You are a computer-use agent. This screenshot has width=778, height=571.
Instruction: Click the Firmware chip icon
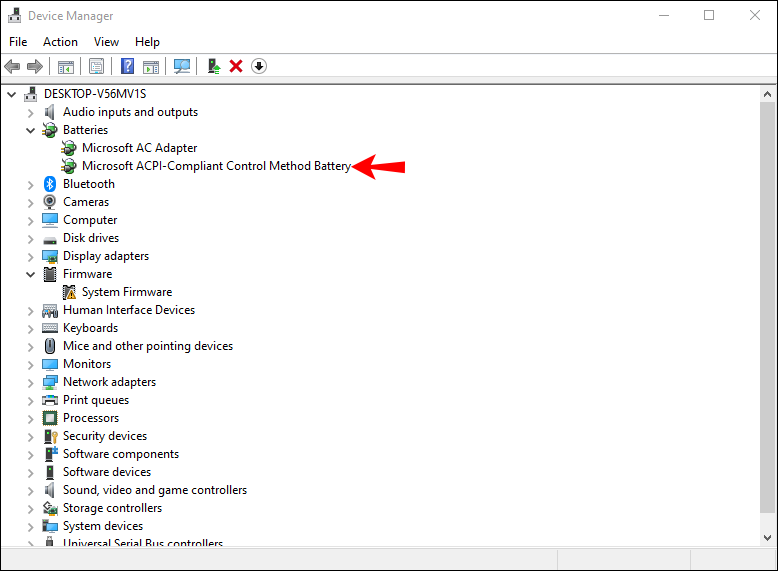click(50, 274)
